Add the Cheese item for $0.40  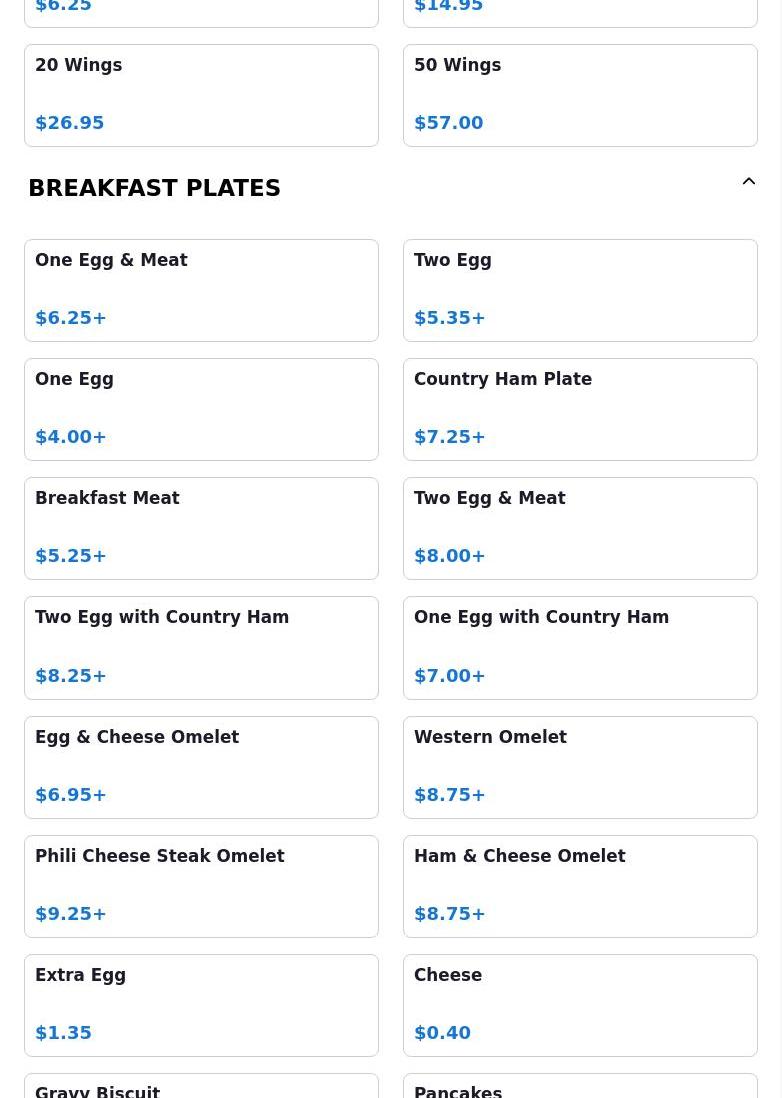(x=580, y=1005)
